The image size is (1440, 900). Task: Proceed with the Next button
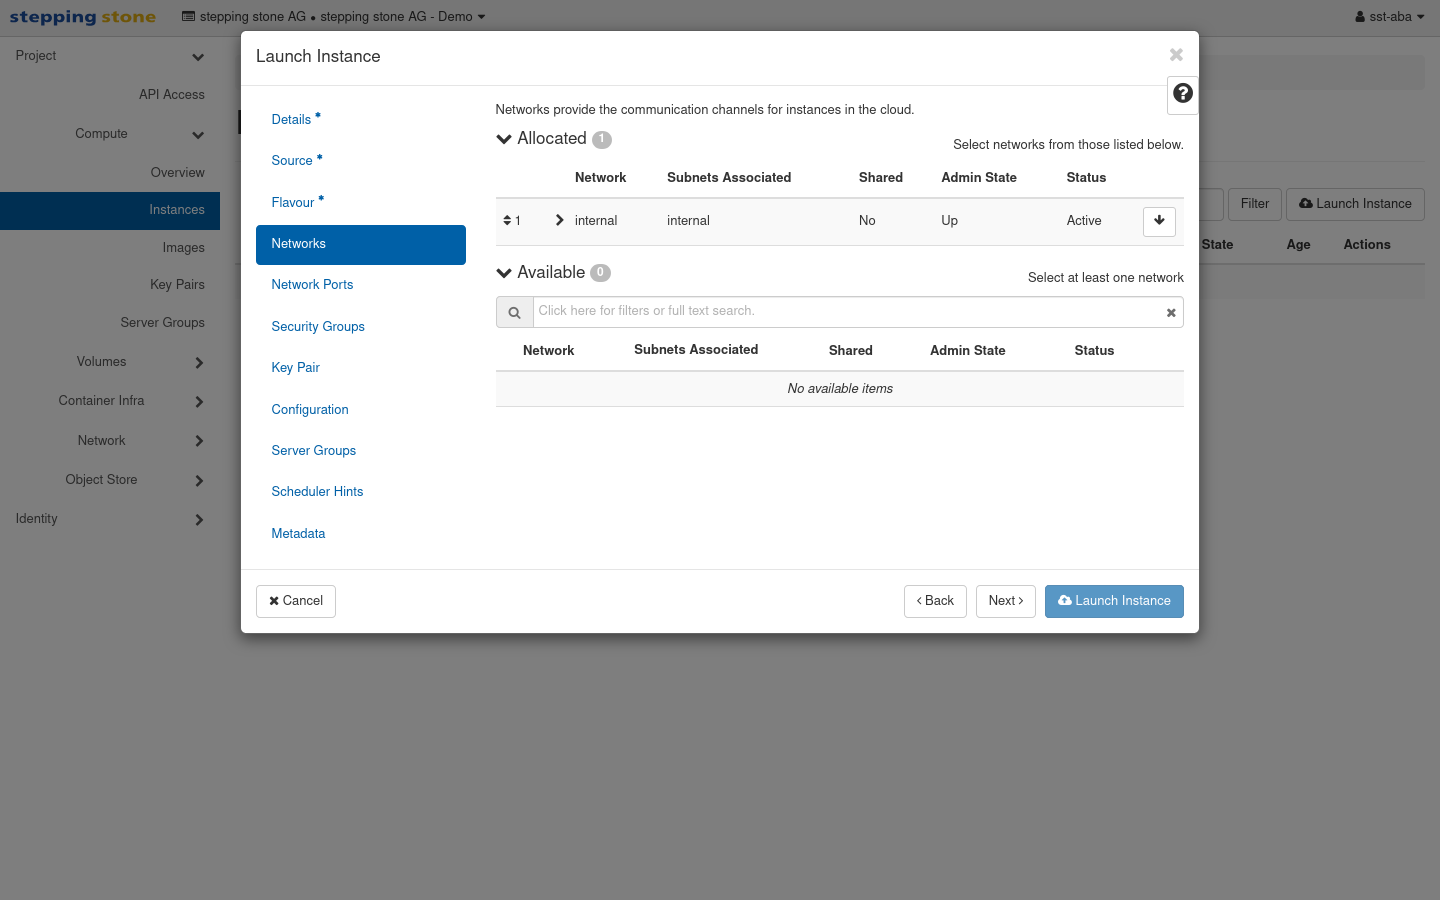click(1006, 601)
